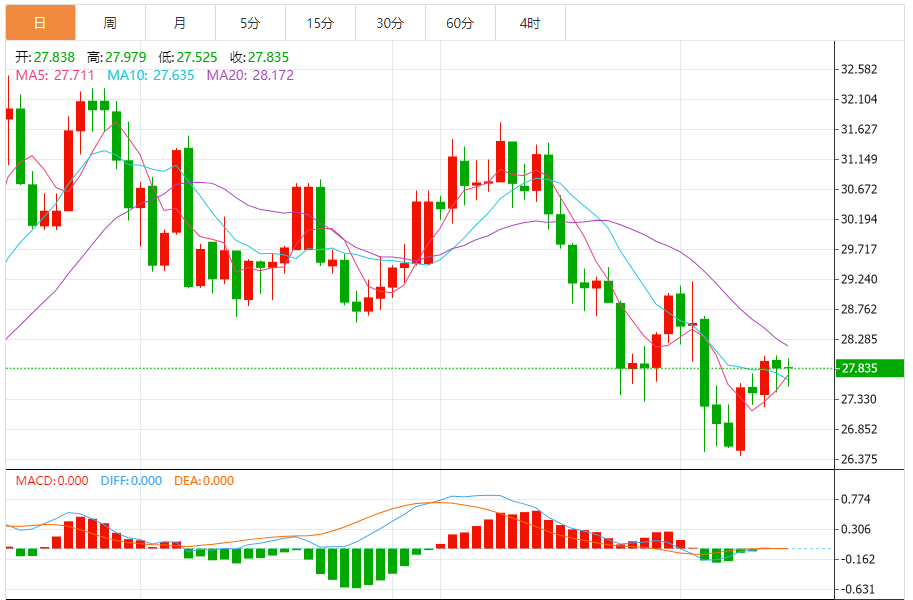
Task: Click the -0.162 MACD axis label
Action: tap(858, 559)
